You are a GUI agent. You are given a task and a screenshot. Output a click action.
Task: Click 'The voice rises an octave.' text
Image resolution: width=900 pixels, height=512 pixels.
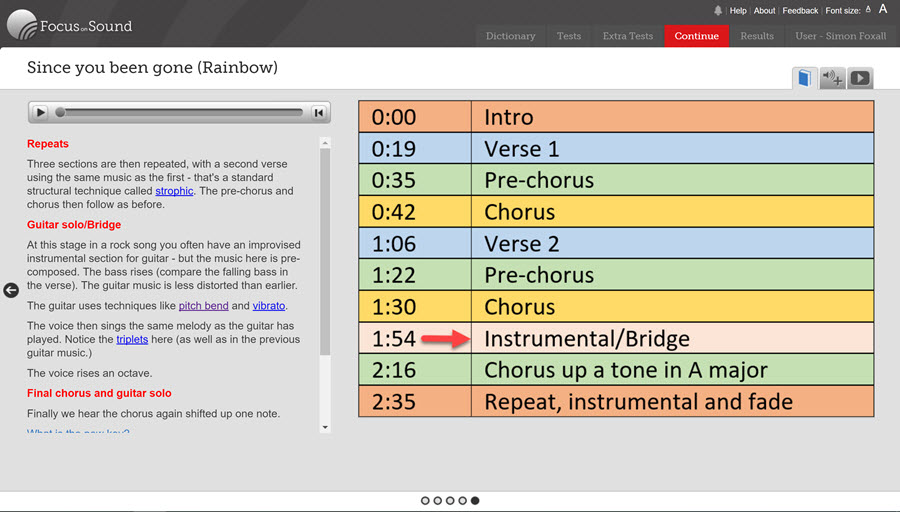(90, 373)
